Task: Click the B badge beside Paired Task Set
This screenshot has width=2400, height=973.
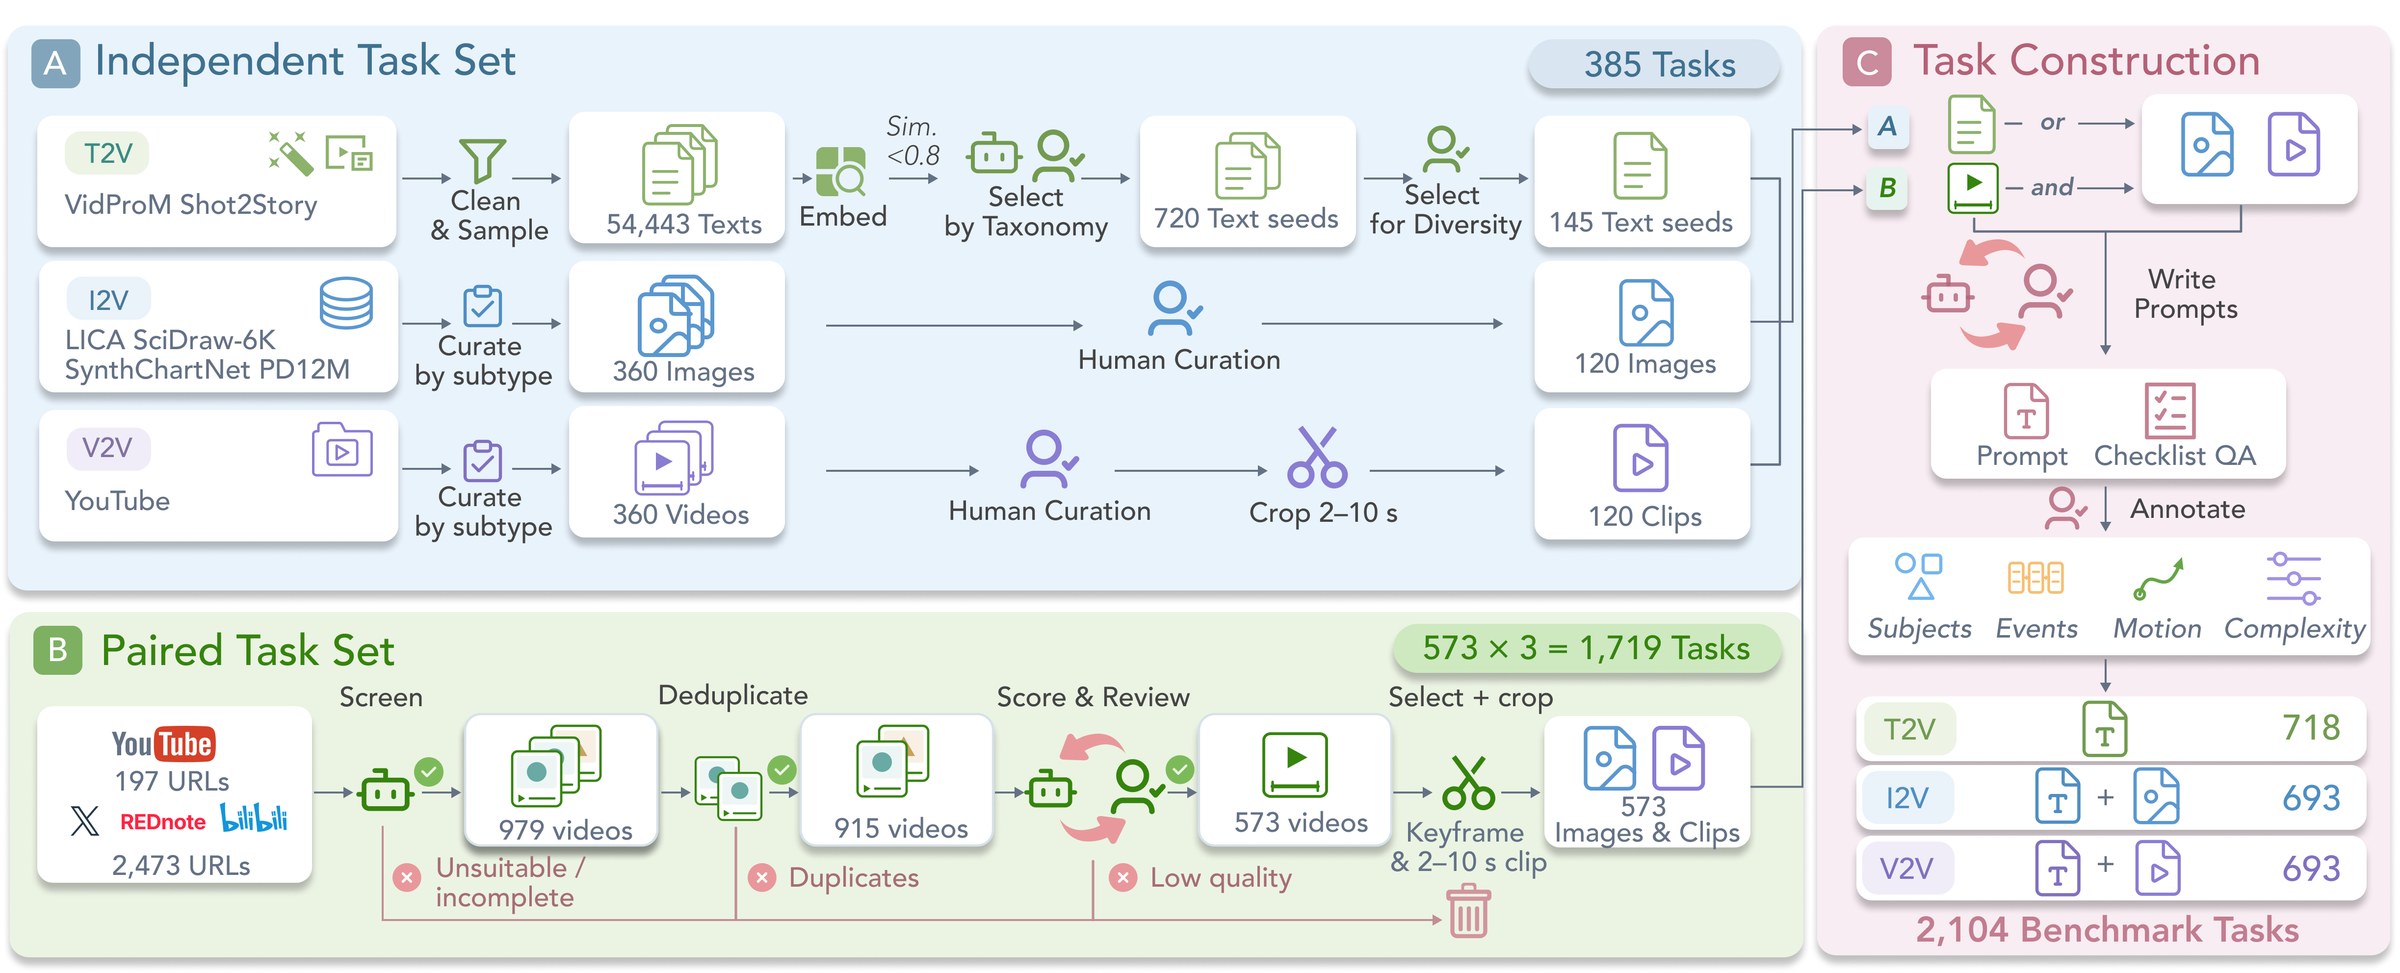Action: [58, 650]
